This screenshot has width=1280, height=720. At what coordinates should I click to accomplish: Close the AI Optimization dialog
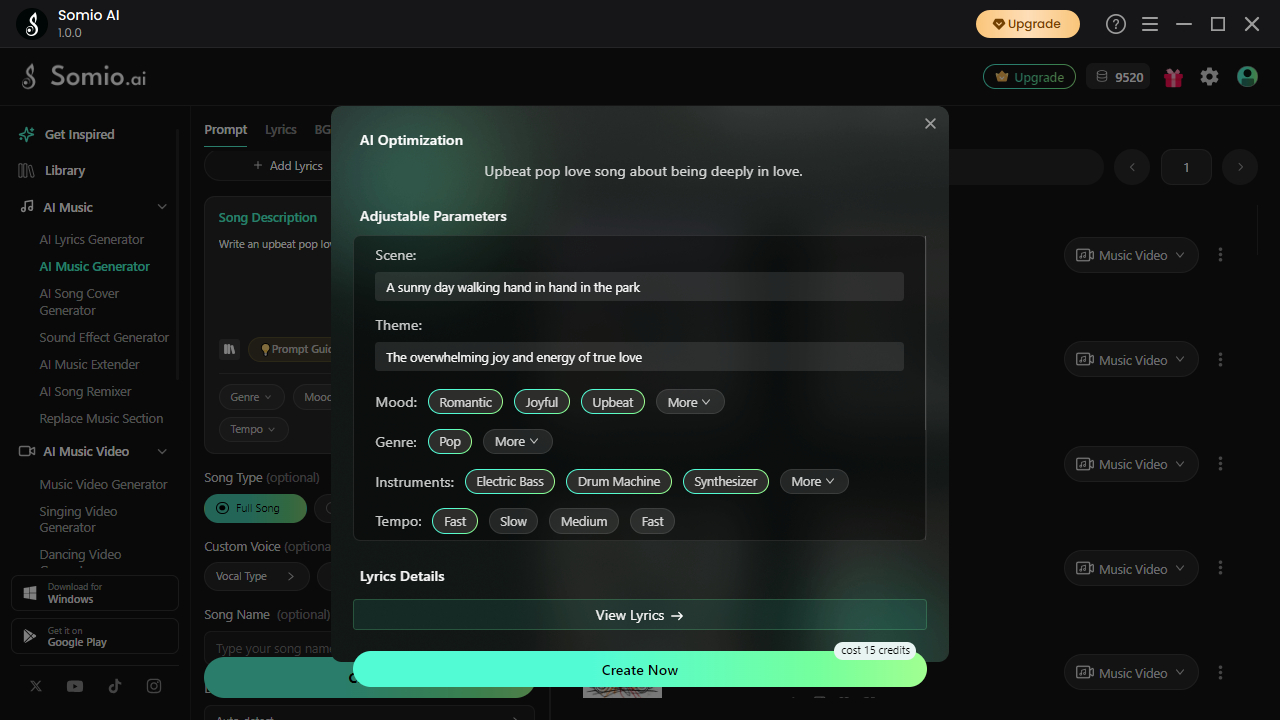pos(930,123)
